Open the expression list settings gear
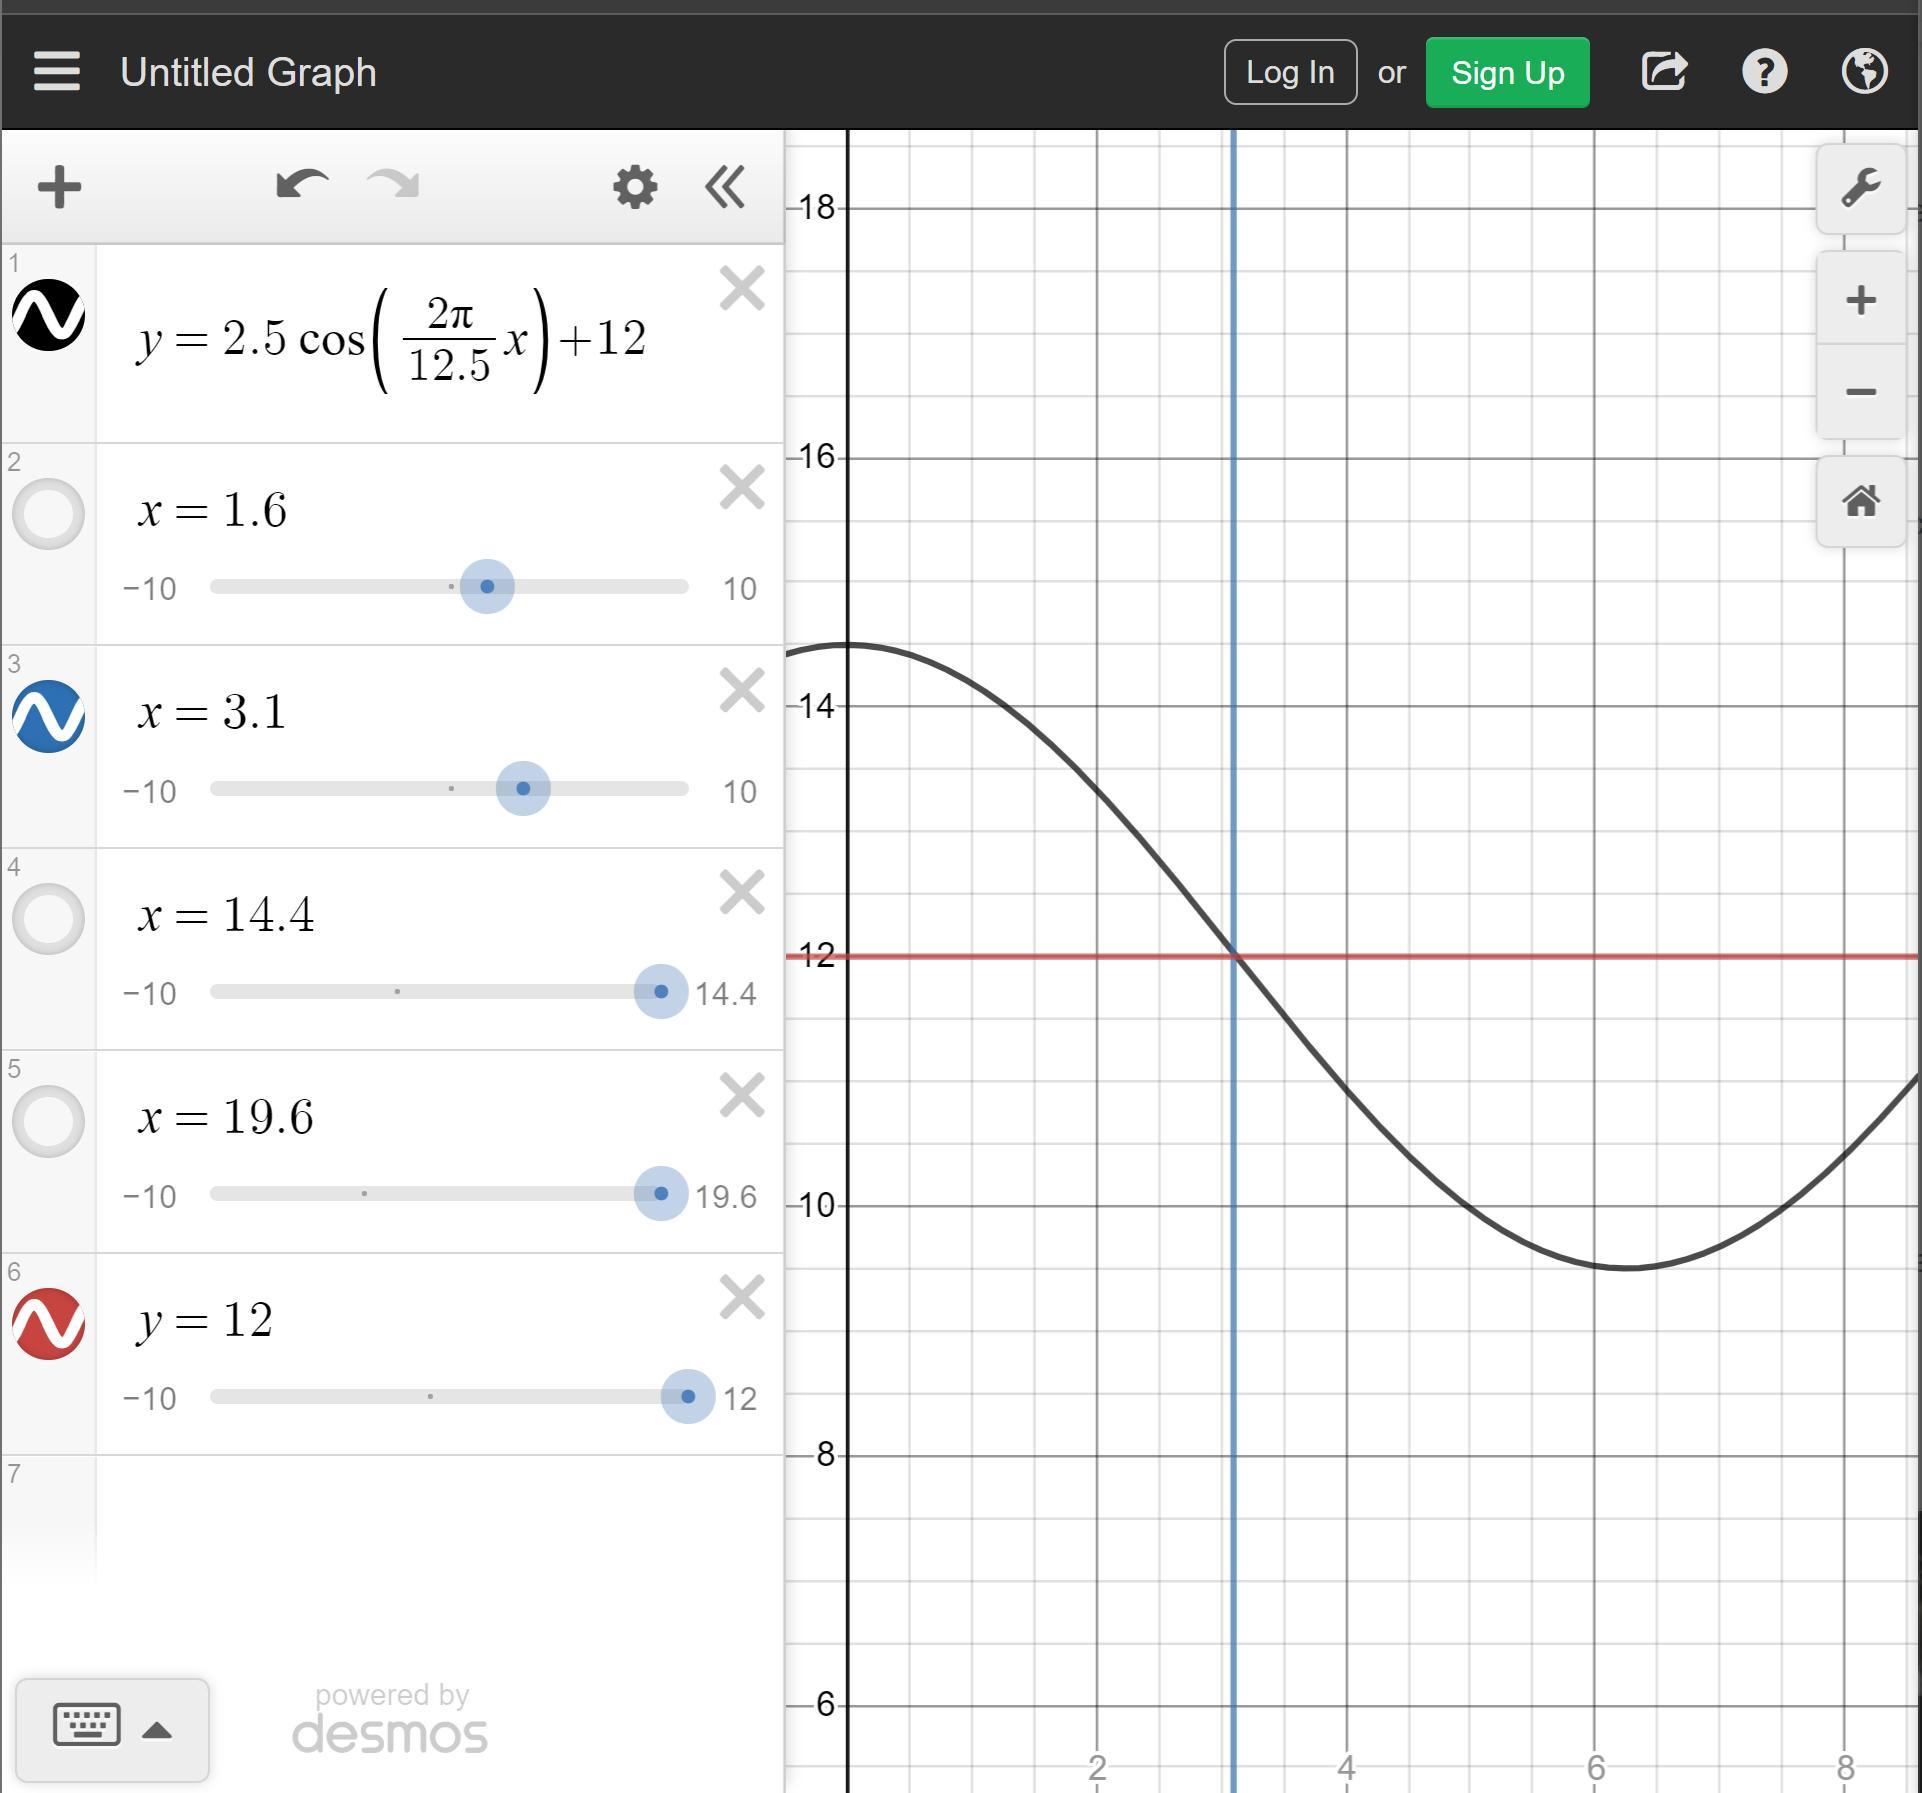This screenshot has height=1793, width=1922. point(635,187)
